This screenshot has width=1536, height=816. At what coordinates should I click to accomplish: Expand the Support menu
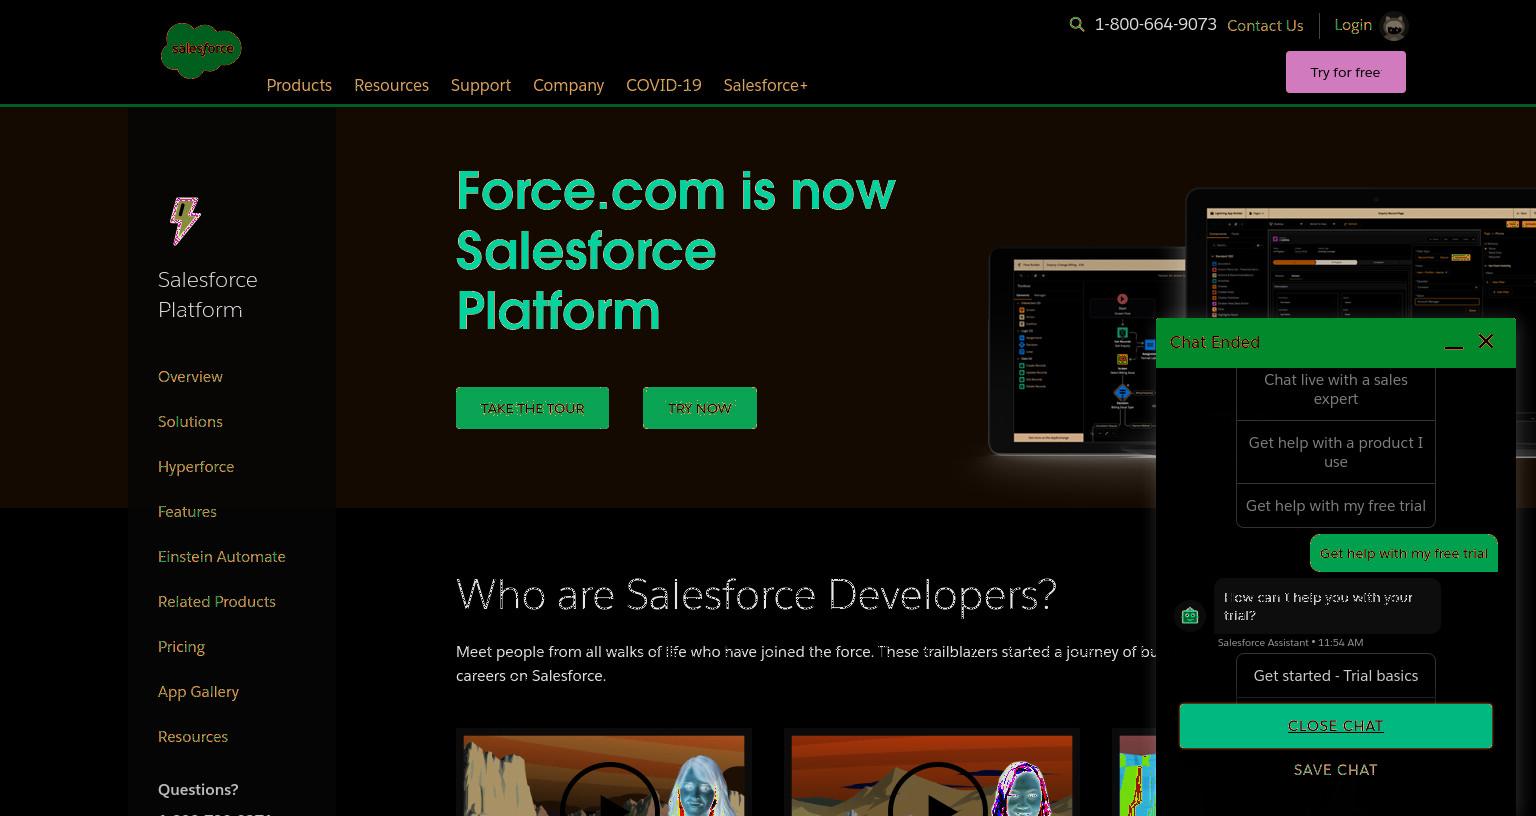pyautogui.click(x=481, y=85)
